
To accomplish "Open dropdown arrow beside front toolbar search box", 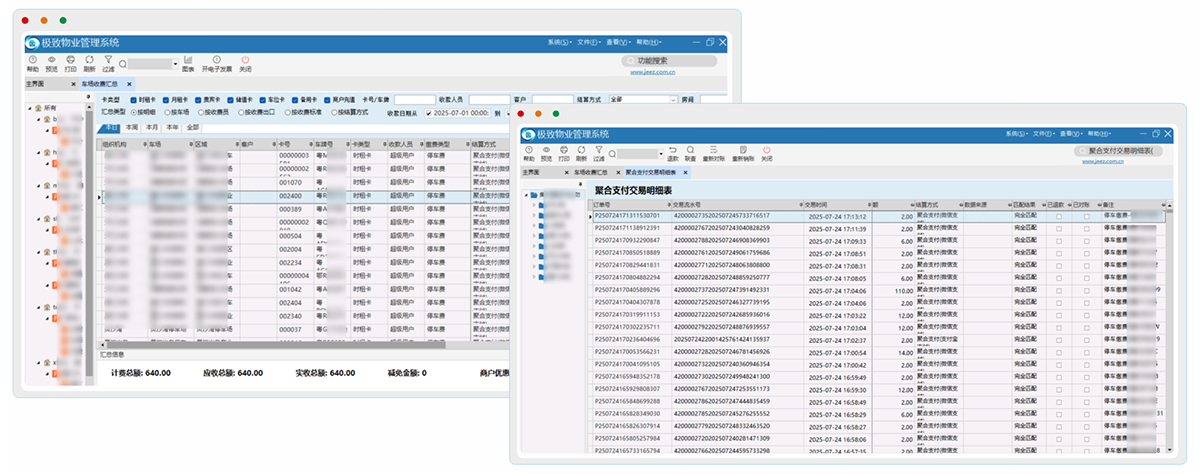I will tap(662, 153).
